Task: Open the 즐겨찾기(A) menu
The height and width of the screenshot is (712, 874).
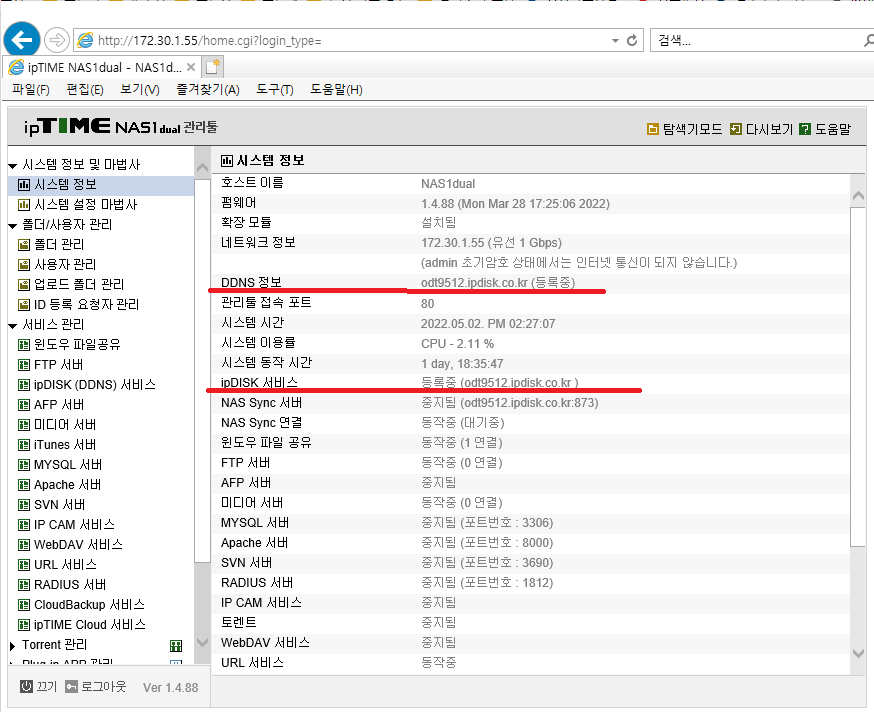Action: [x=208, y=90]
